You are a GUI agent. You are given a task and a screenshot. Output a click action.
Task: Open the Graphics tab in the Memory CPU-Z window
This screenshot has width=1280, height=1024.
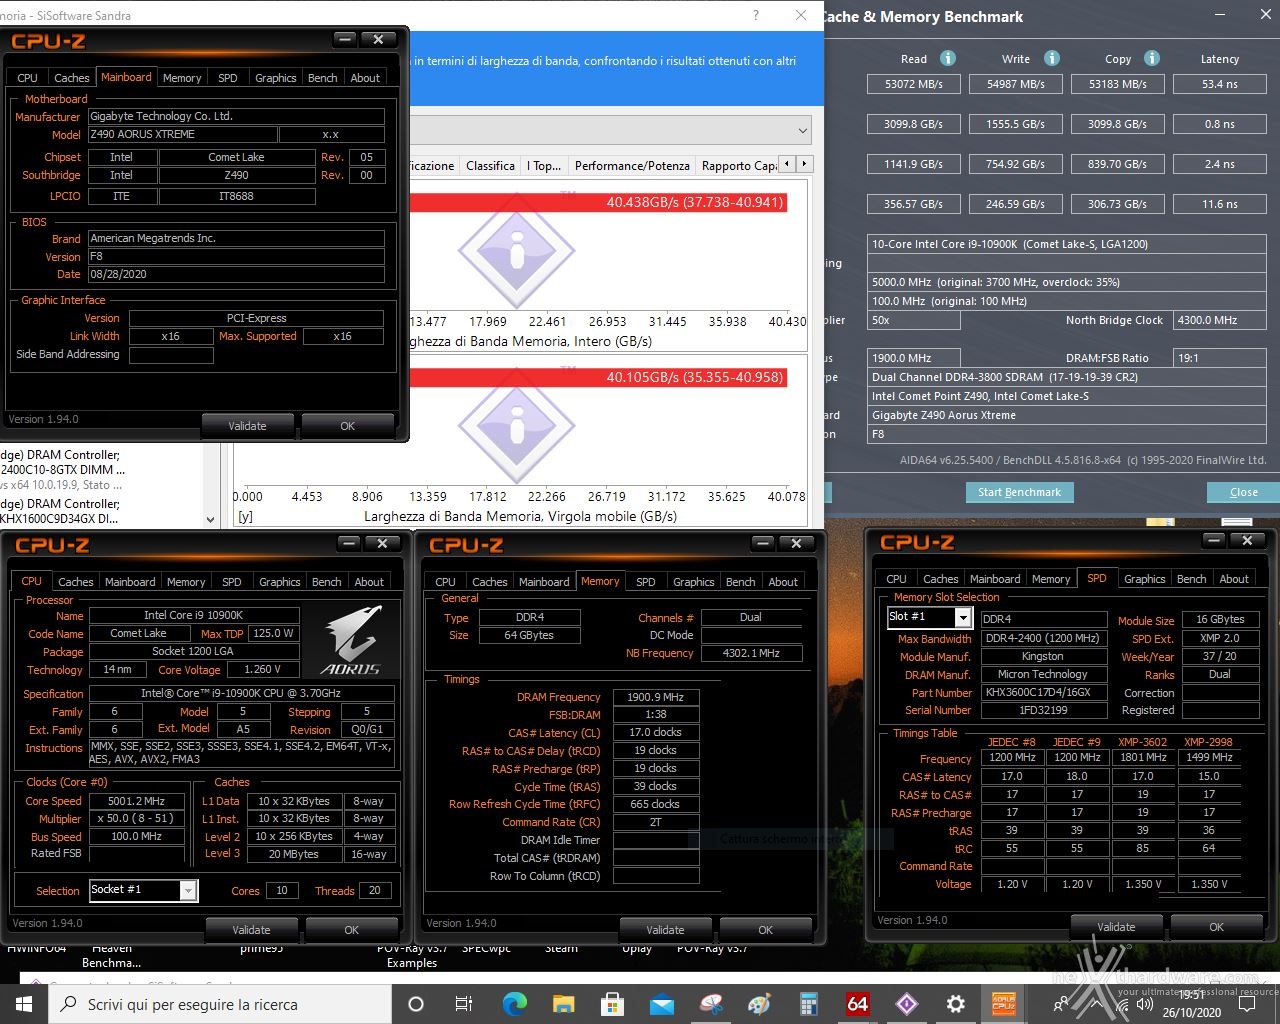[x=694, y=582]
